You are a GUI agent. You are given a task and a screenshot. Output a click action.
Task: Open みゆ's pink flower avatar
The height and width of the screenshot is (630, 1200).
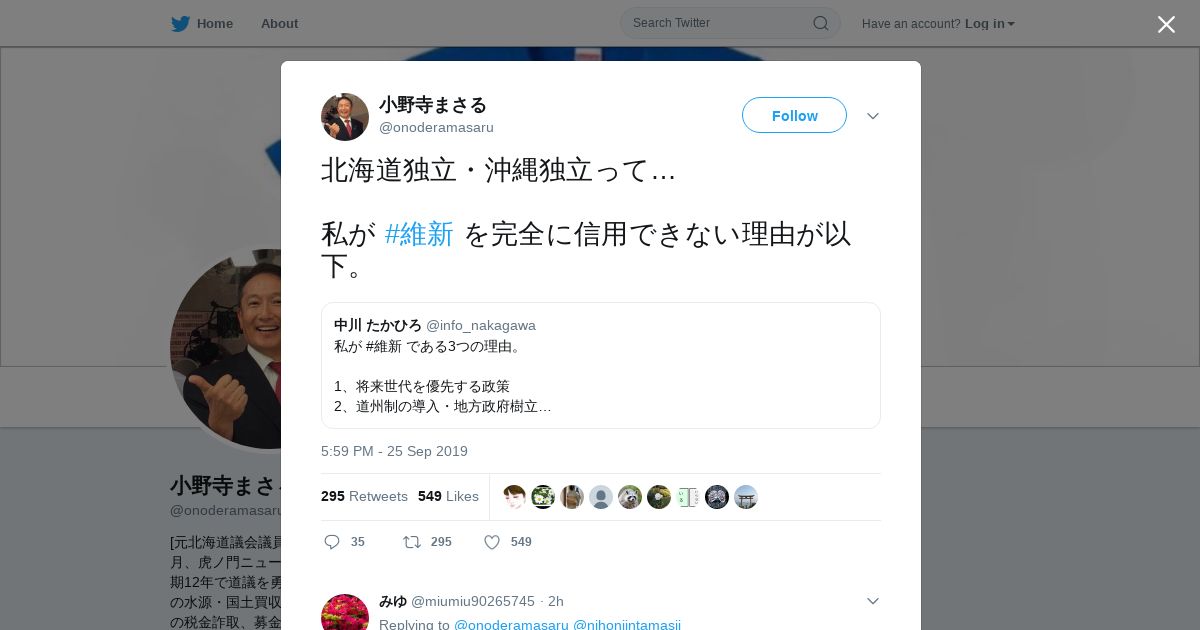[x=345, y=612]
